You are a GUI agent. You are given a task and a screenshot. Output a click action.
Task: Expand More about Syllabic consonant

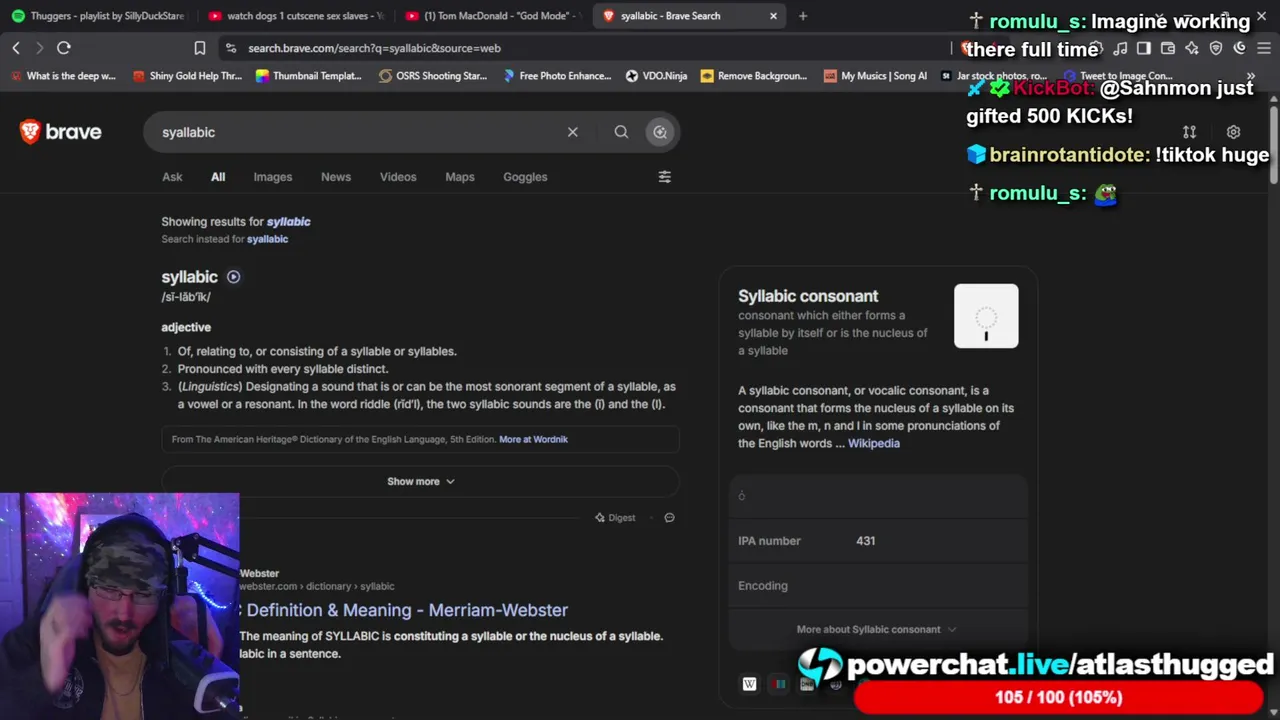[x=876, y=629]
